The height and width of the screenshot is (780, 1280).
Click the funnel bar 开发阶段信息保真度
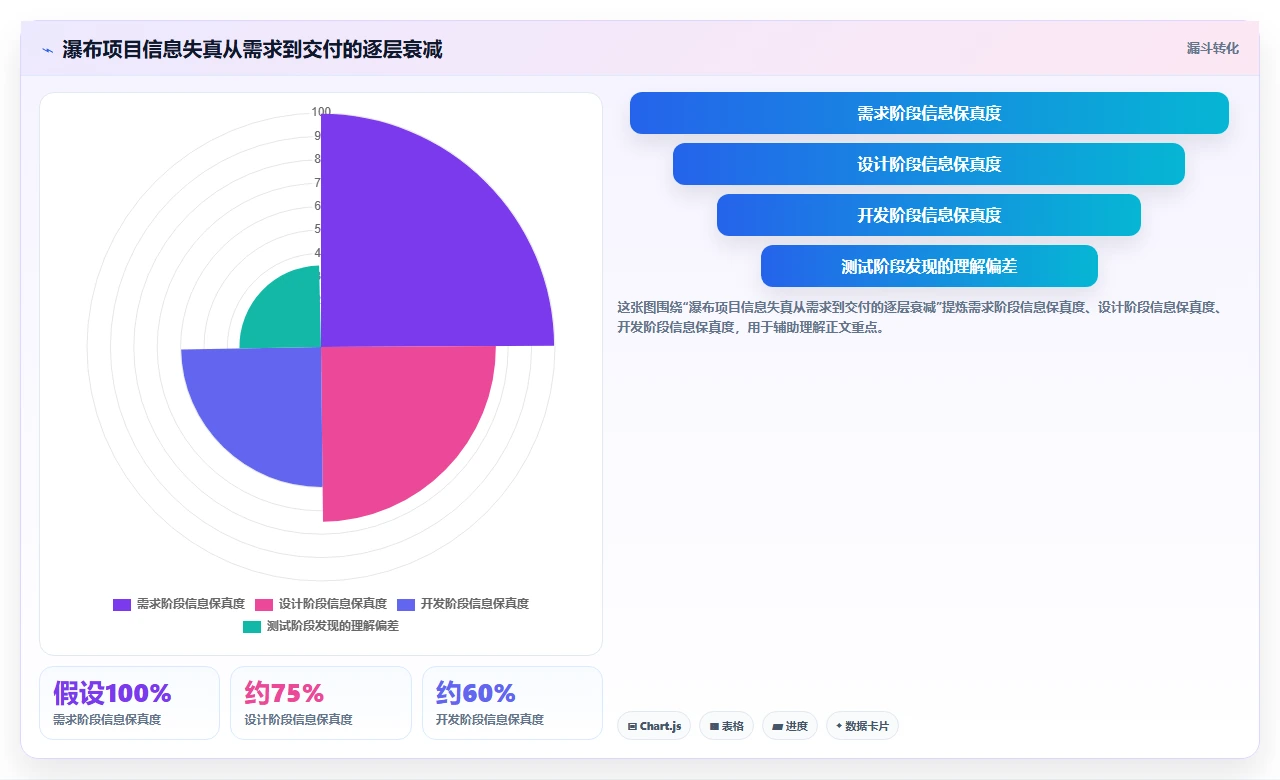[x=929, y=215]
